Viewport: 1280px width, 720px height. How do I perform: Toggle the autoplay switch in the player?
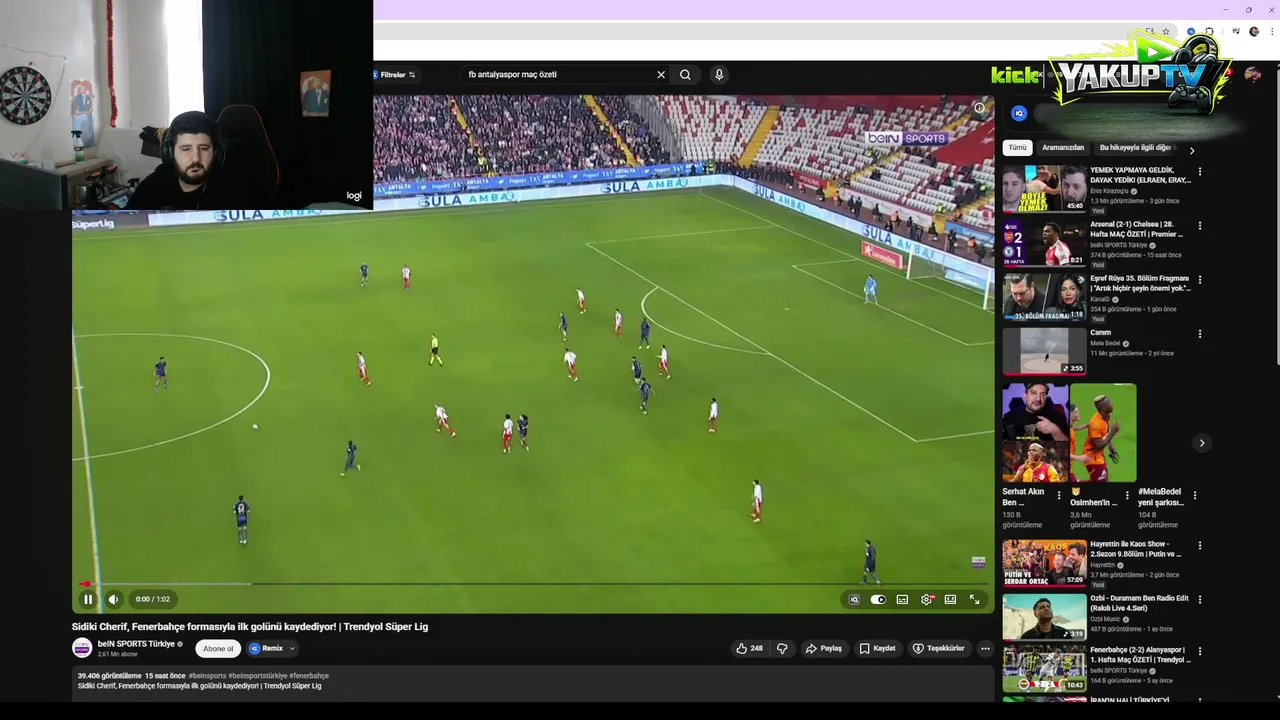878,599
